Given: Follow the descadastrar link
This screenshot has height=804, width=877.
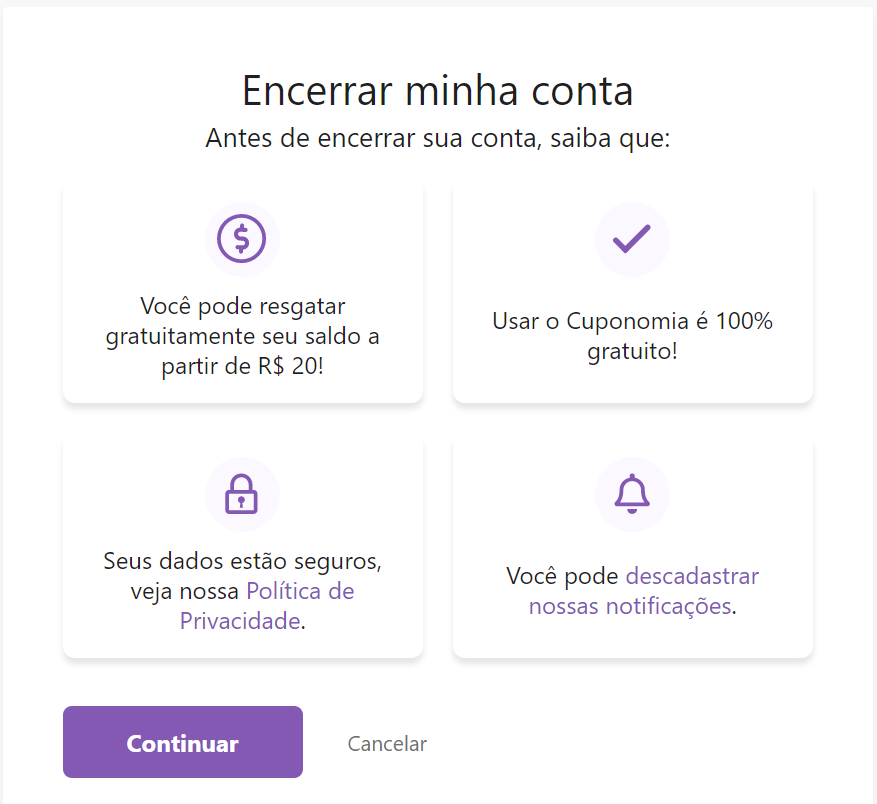Looking at the screenshot, I should click(x=692, y=576).
